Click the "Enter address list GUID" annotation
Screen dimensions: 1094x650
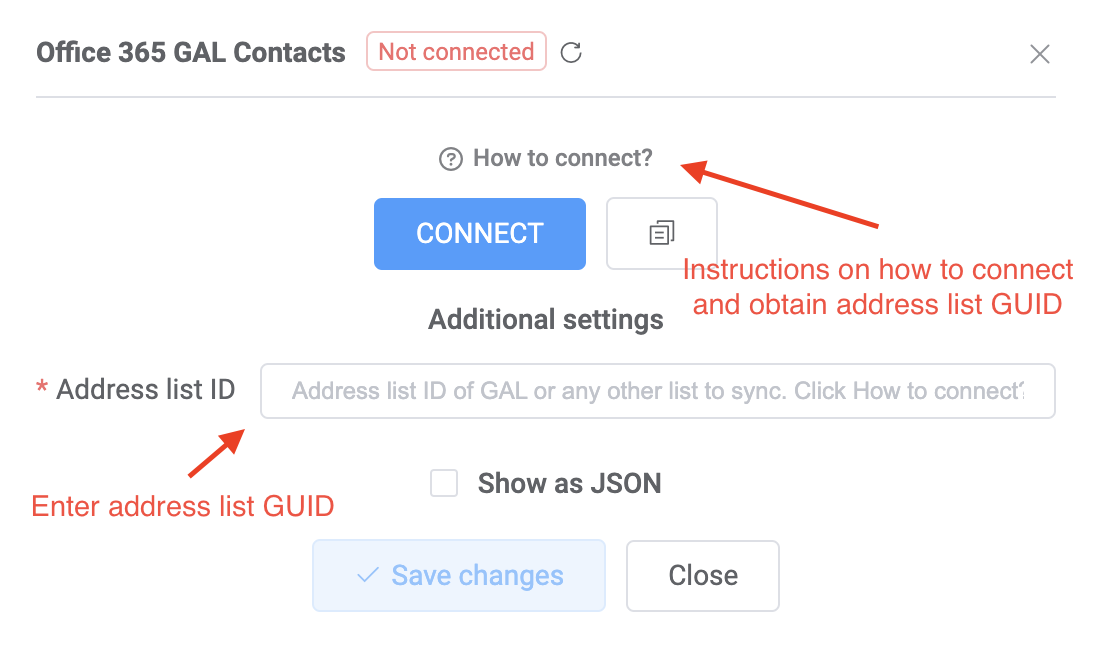pyautogui.click(x=182, y=506)
